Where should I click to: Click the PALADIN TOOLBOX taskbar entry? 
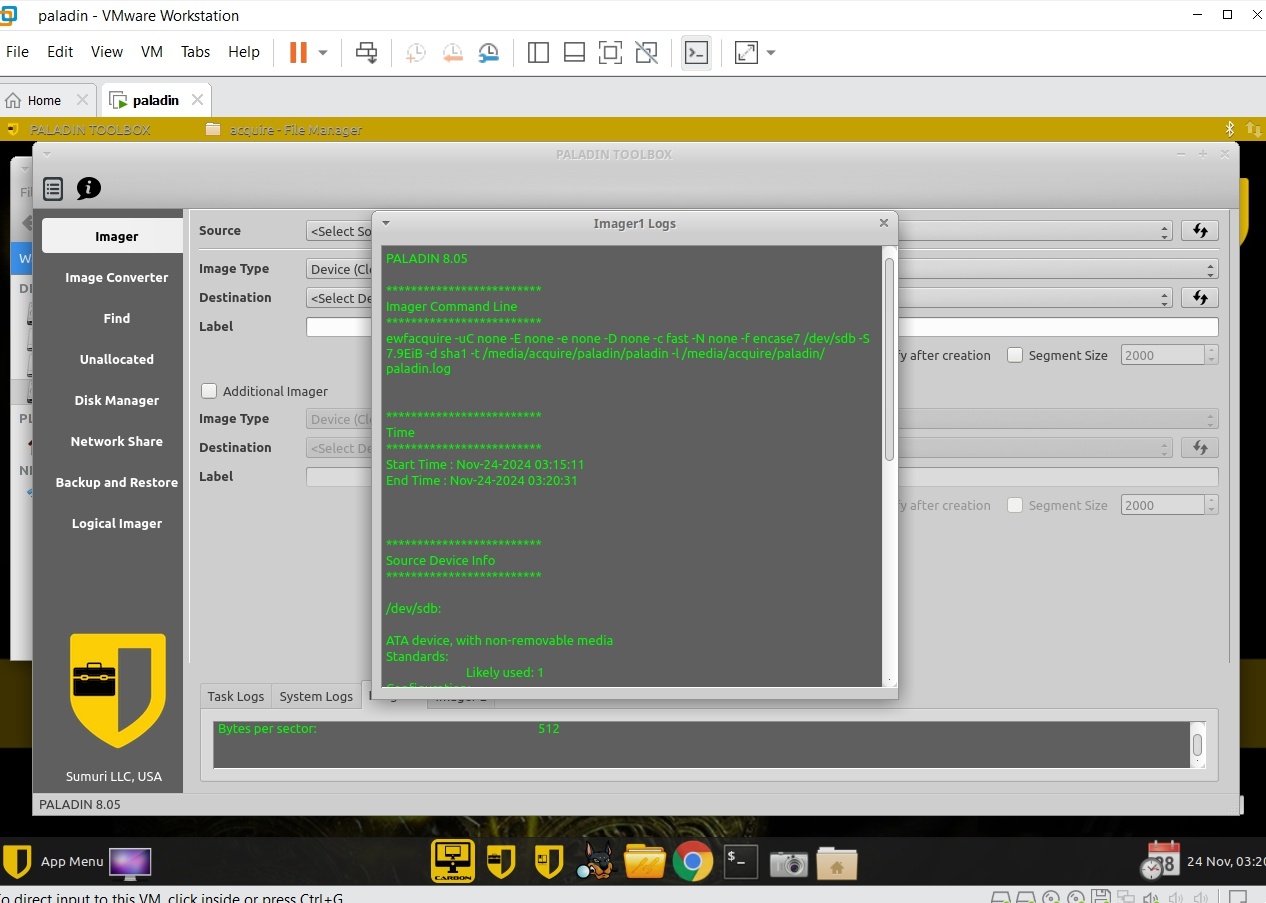(79, 129)
